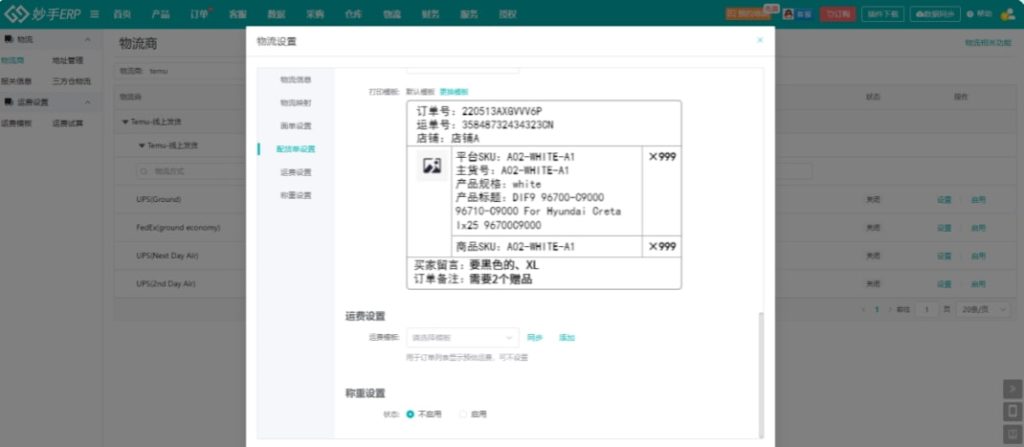The width and height of the screenshot is (1024, 447).
Task: Click the user account icon in the top-right corner
Action: (1007, 14)
